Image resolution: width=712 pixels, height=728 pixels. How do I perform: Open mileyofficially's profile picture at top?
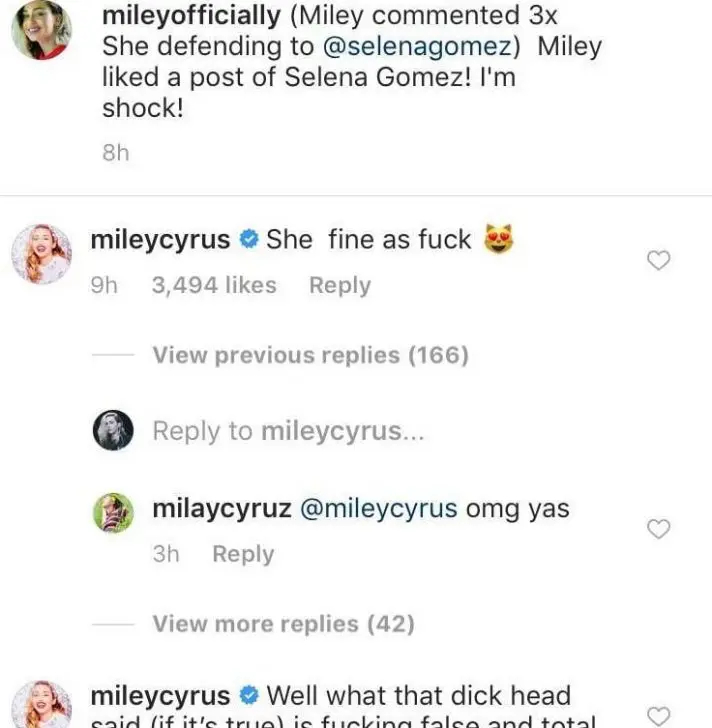pyautogui.click(x=41, y=30)
